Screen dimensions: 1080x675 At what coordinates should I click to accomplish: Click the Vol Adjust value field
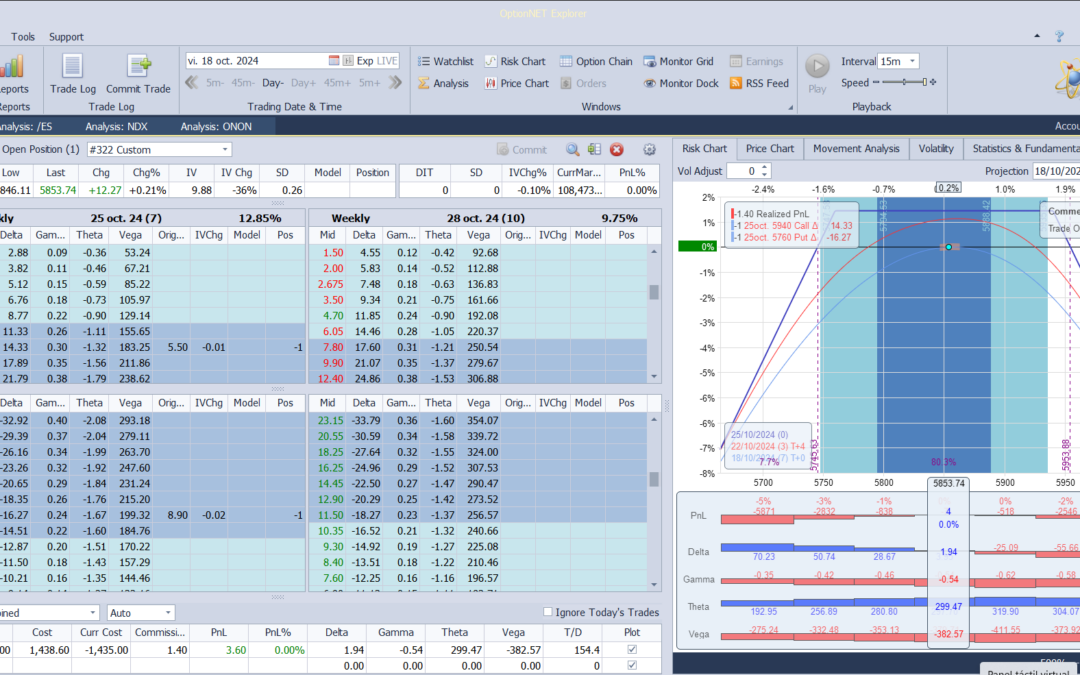[743, 171]
